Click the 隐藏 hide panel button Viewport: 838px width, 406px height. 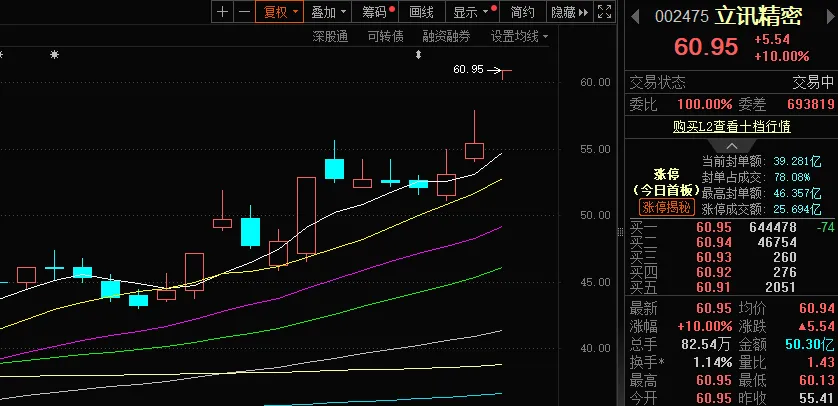click(569, 12)
